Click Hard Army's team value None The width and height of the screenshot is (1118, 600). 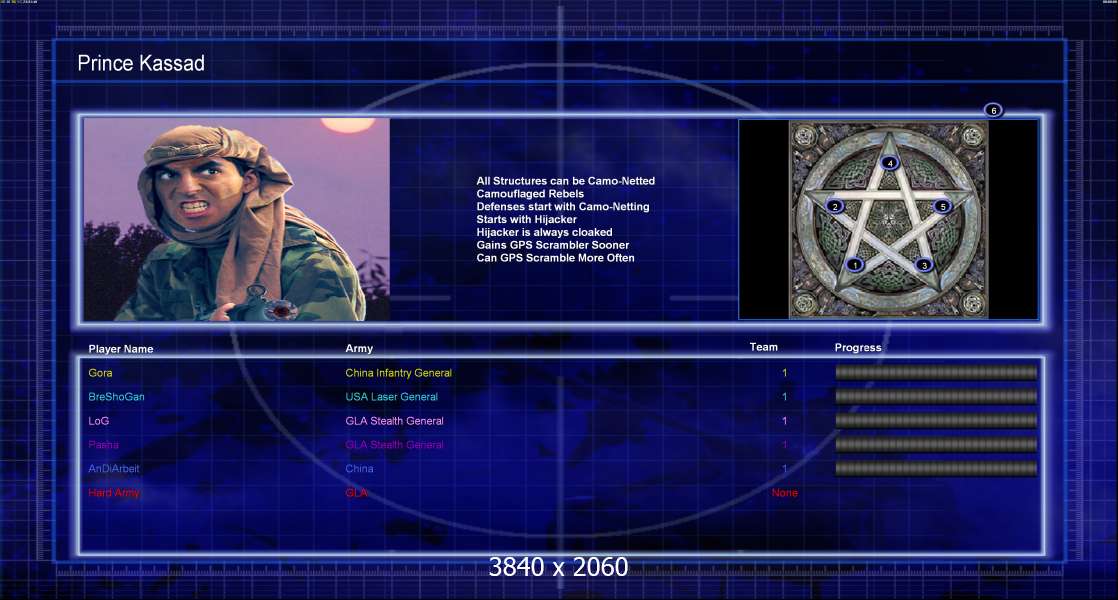pos(784,493)
